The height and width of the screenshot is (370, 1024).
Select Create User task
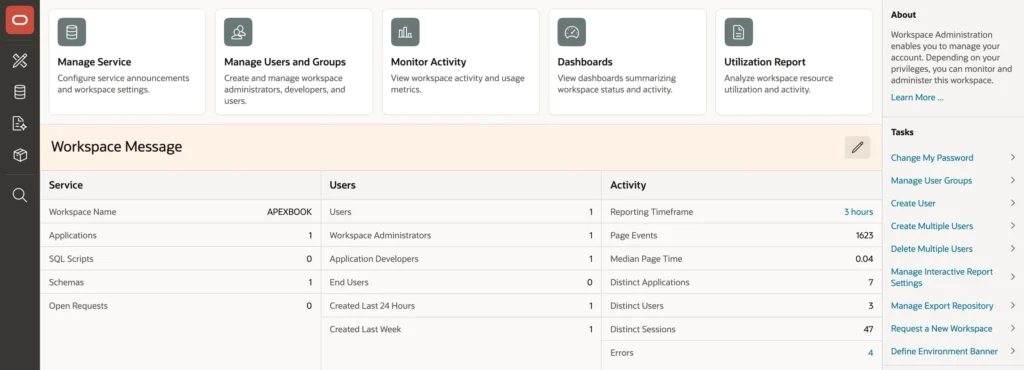coord(913,204)
